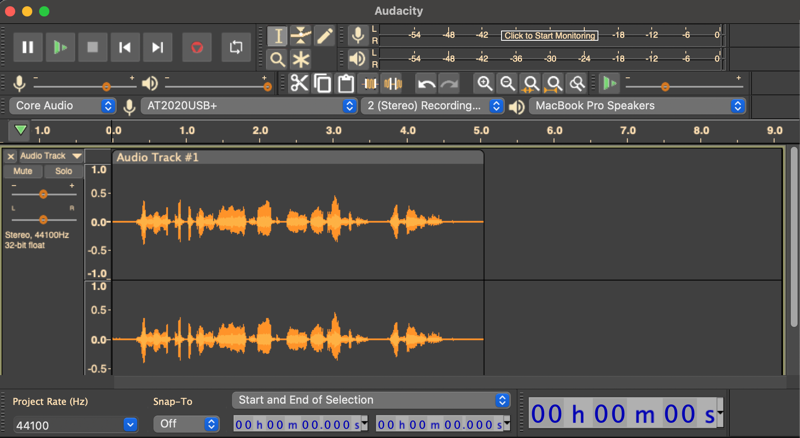Image resolution: width=800 pixels, height=438 pixels.
Task: Click the 3.0 mark on the timeline ruler
Action: 334,130
